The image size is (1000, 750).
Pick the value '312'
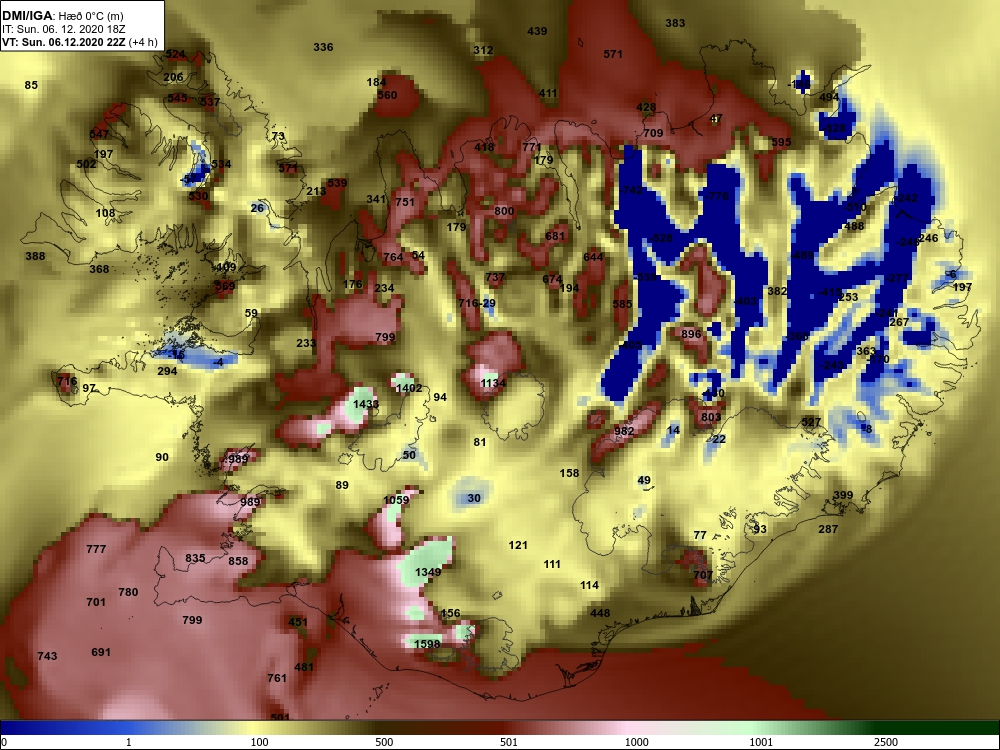tap(483, 50)
